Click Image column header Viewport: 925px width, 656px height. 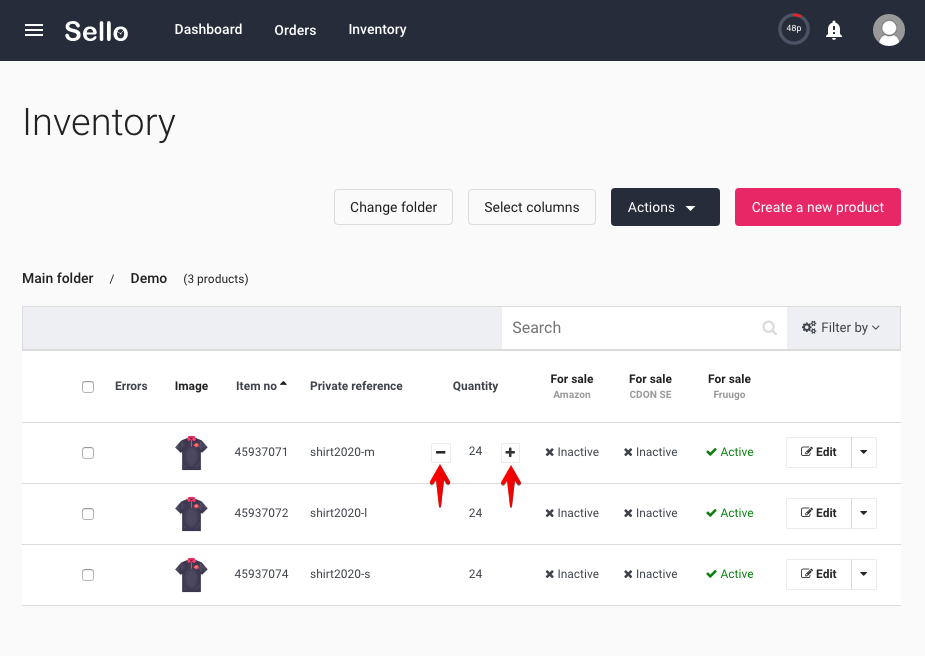point(191,386)
